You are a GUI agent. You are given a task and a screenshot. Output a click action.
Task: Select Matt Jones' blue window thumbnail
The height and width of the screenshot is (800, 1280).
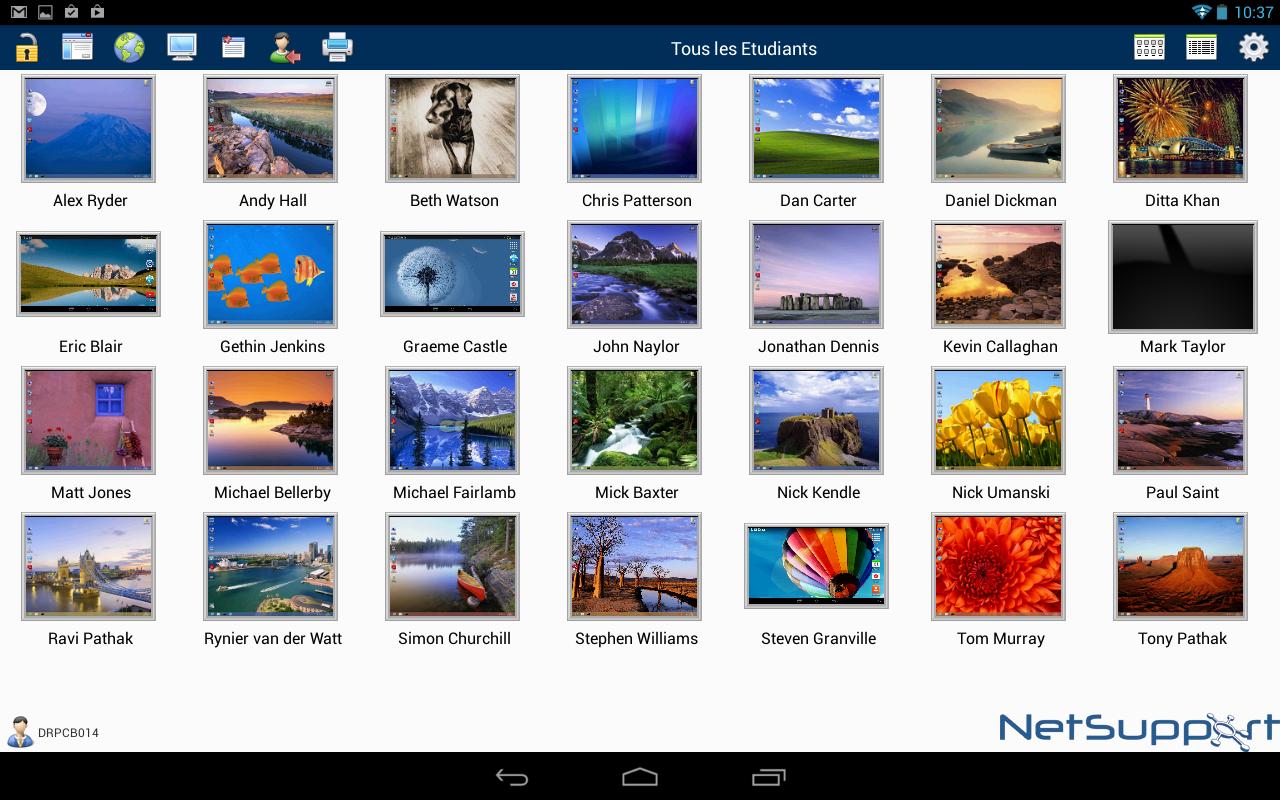pyautogui.click(x=89, y=420)
